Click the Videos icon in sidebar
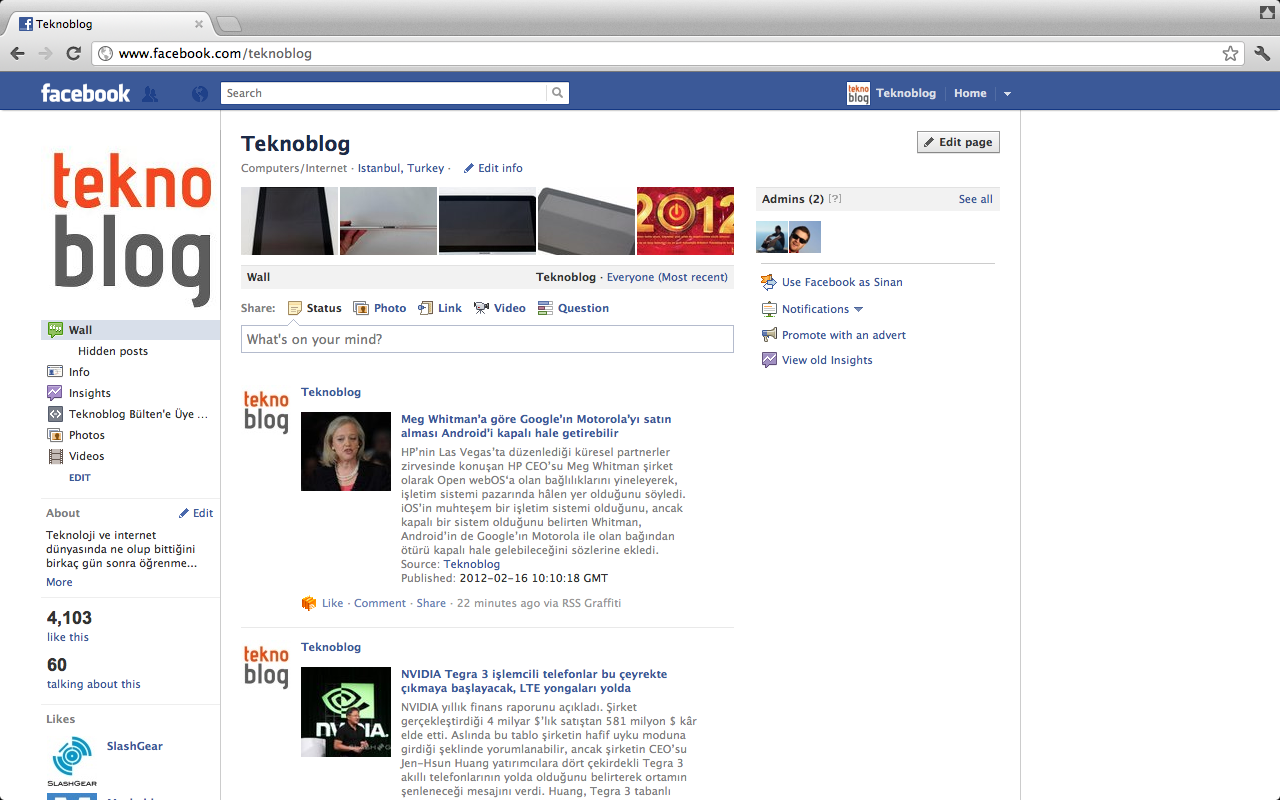This screenshot has height=800, width=1280. point(55,456)
